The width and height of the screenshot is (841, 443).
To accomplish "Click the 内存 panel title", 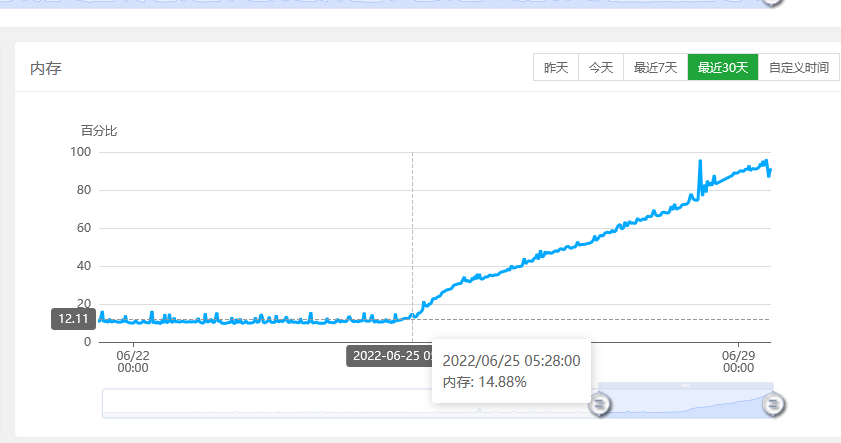I will (46, 68).
